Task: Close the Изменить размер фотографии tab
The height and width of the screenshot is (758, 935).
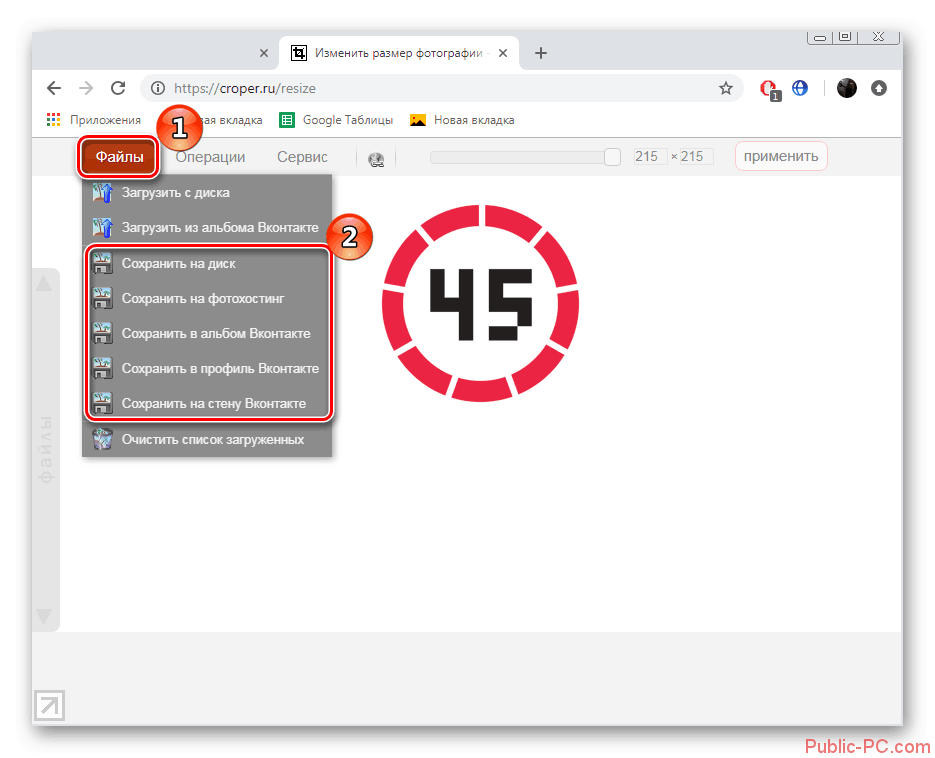Action: (503, 53)
